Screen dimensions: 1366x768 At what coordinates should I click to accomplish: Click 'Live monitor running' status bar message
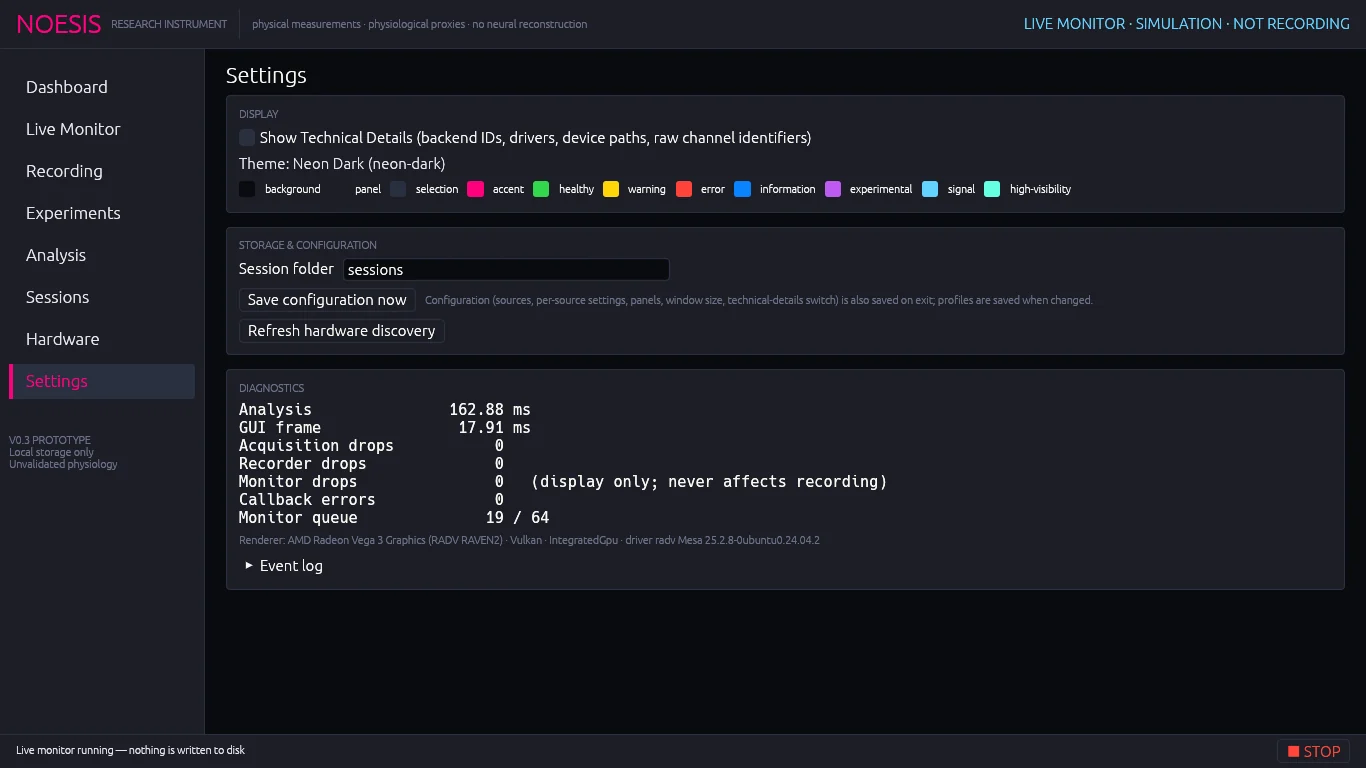[130, 750]
